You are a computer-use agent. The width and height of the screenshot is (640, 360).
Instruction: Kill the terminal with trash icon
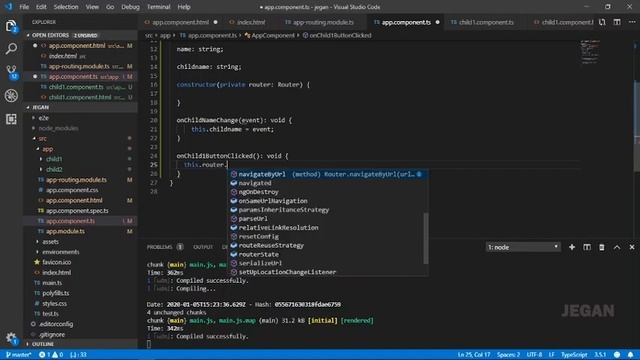tap(602, 247)
